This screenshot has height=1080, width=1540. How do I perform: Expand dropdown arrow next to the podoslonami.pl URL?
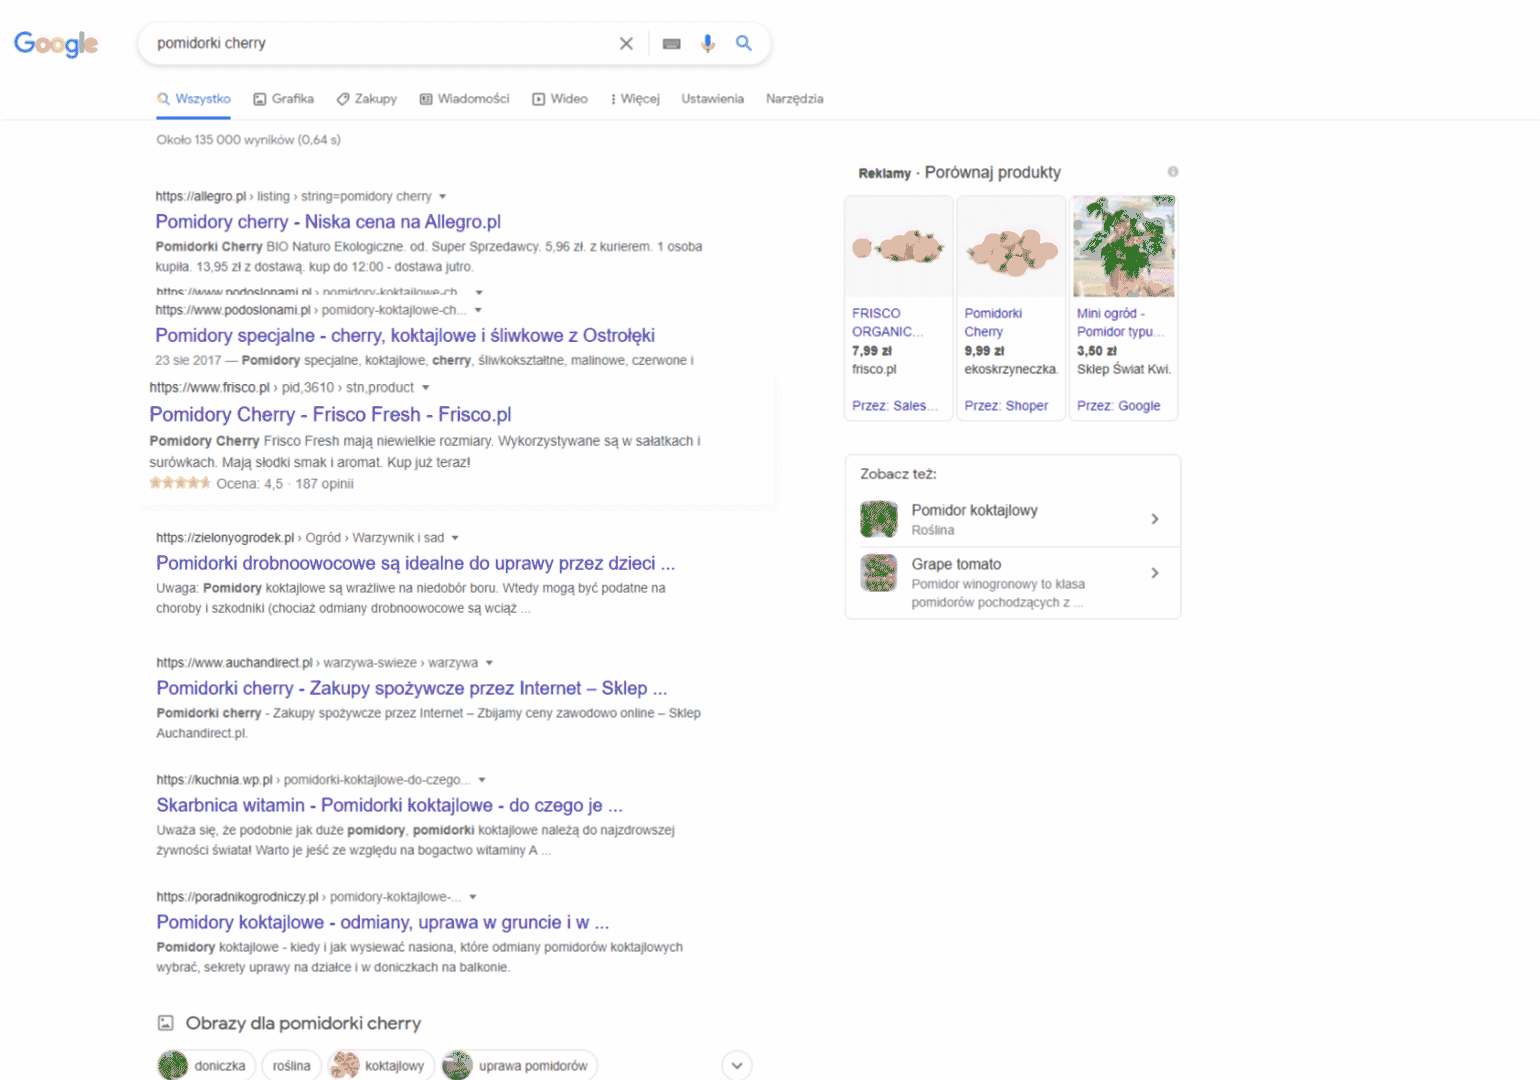click(x=478, y=310)
